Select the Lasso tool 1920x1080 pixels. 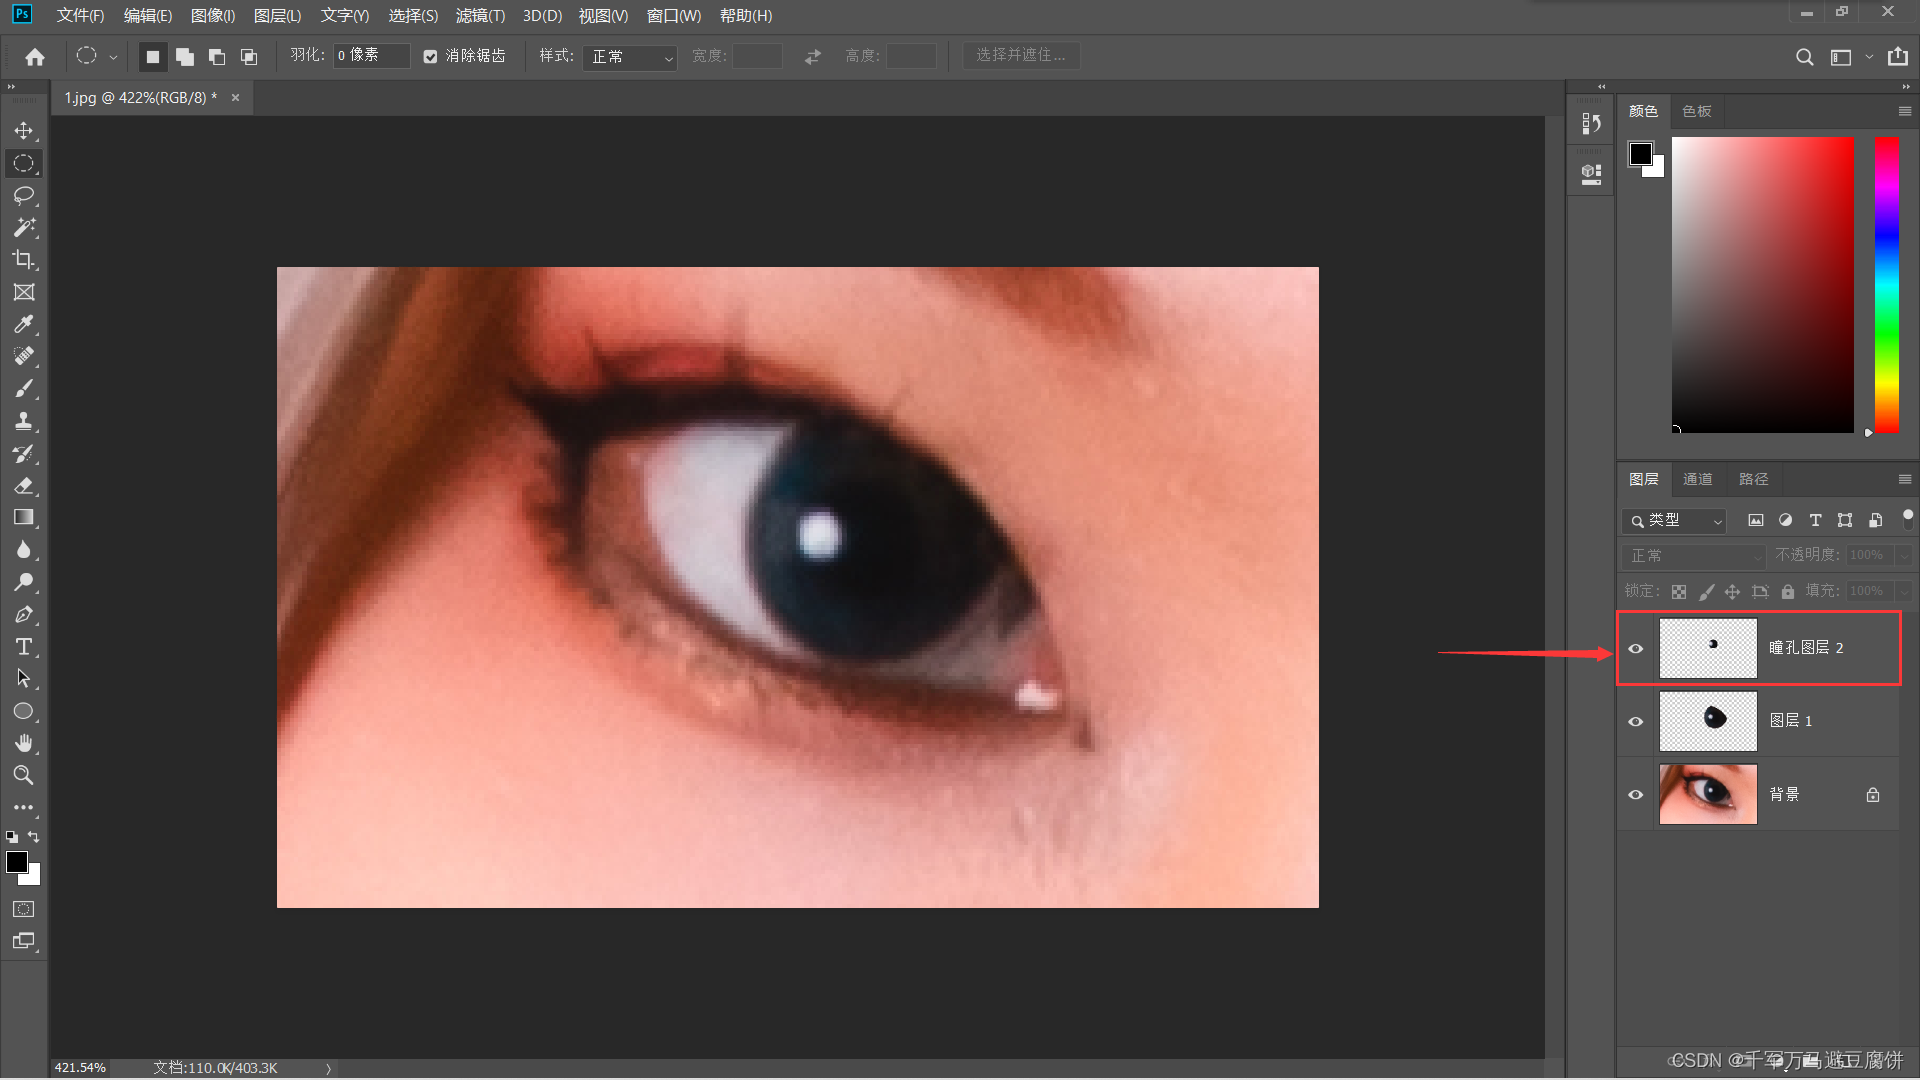24,195
